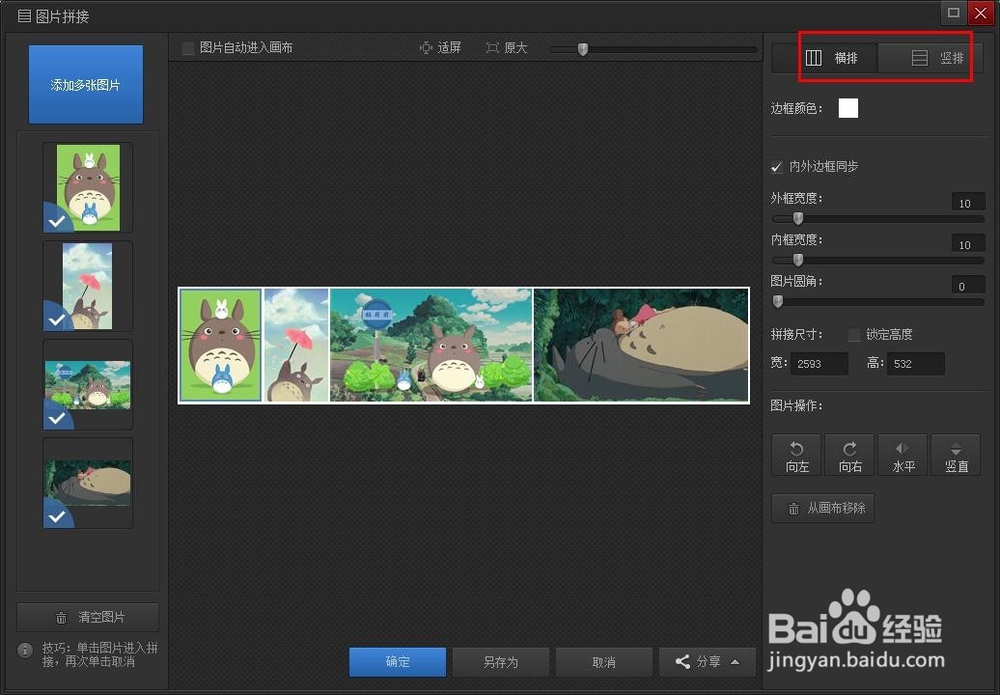Click the 宽 width input field
This screenshot has height=695, width=1000.
click(x=819, y=363)
